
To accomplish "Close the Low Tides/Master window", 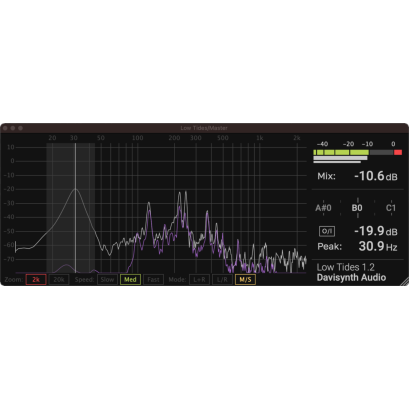I will click(x=5, y=128).
